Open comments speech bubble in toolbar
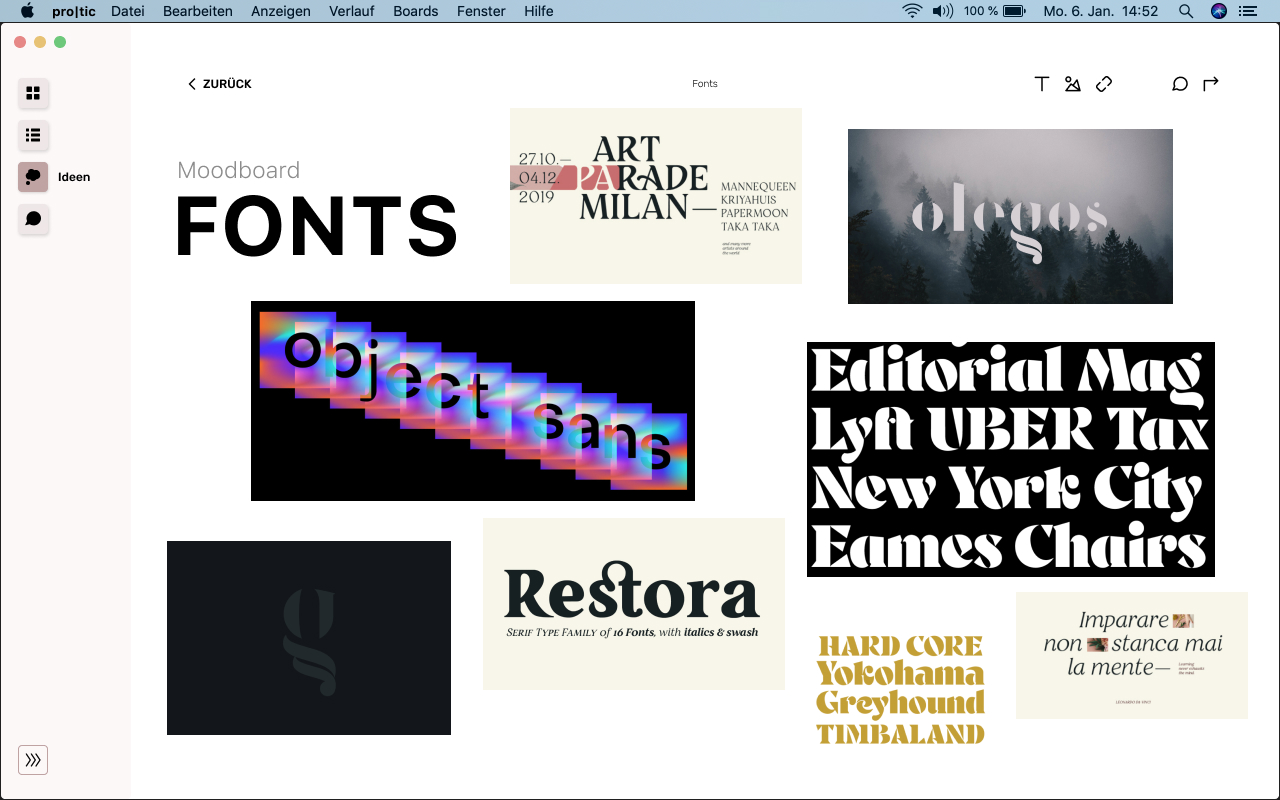Screen dimensions: 1280x800 point(1180,84)
